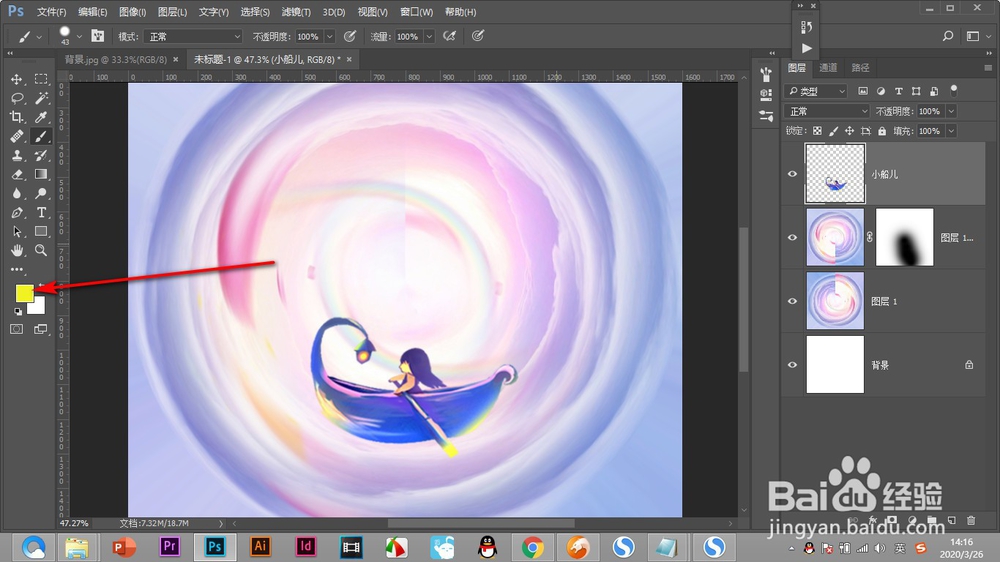The height and width of the screenshot is (562, 1000).
Task: Select the Dodge tool
Action: (41, 193)
